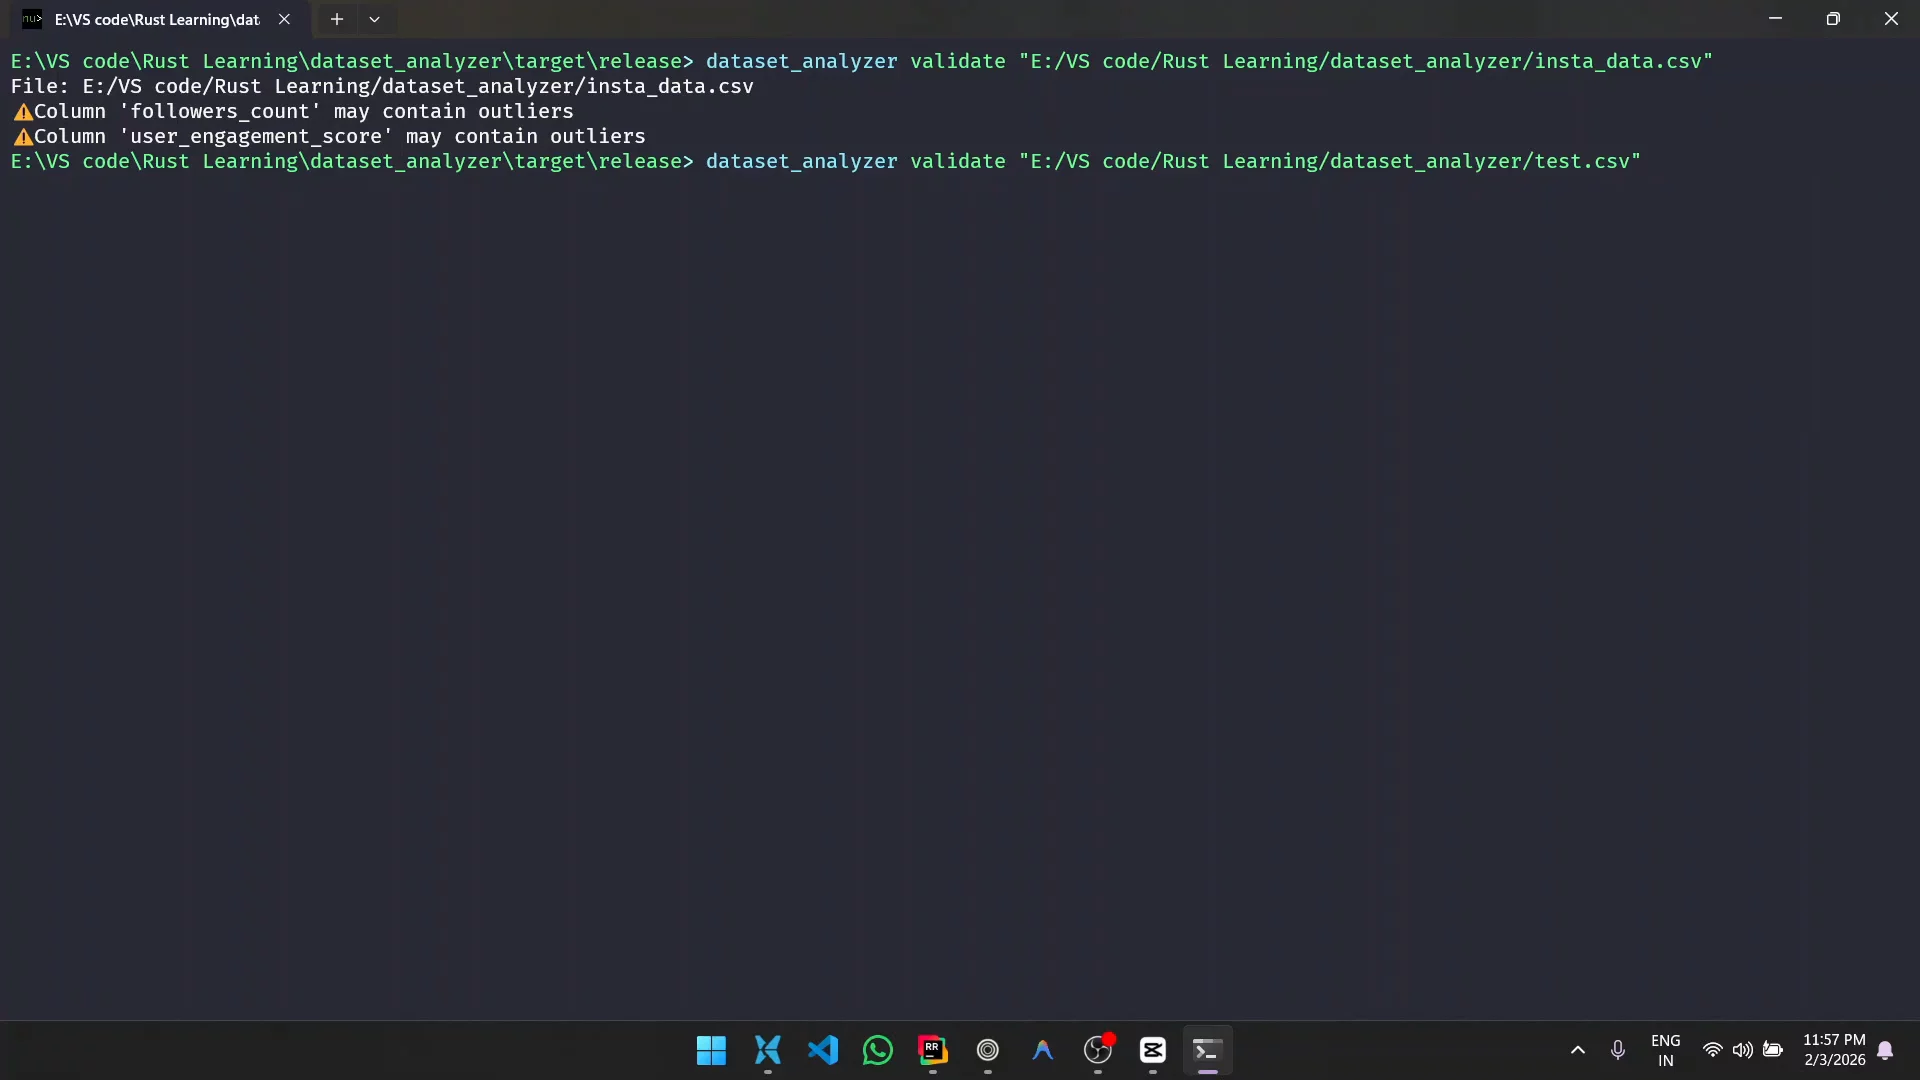The image size is (1920, 1080).
Task: Open the notification bell
Action: tap(1885, 1050)
